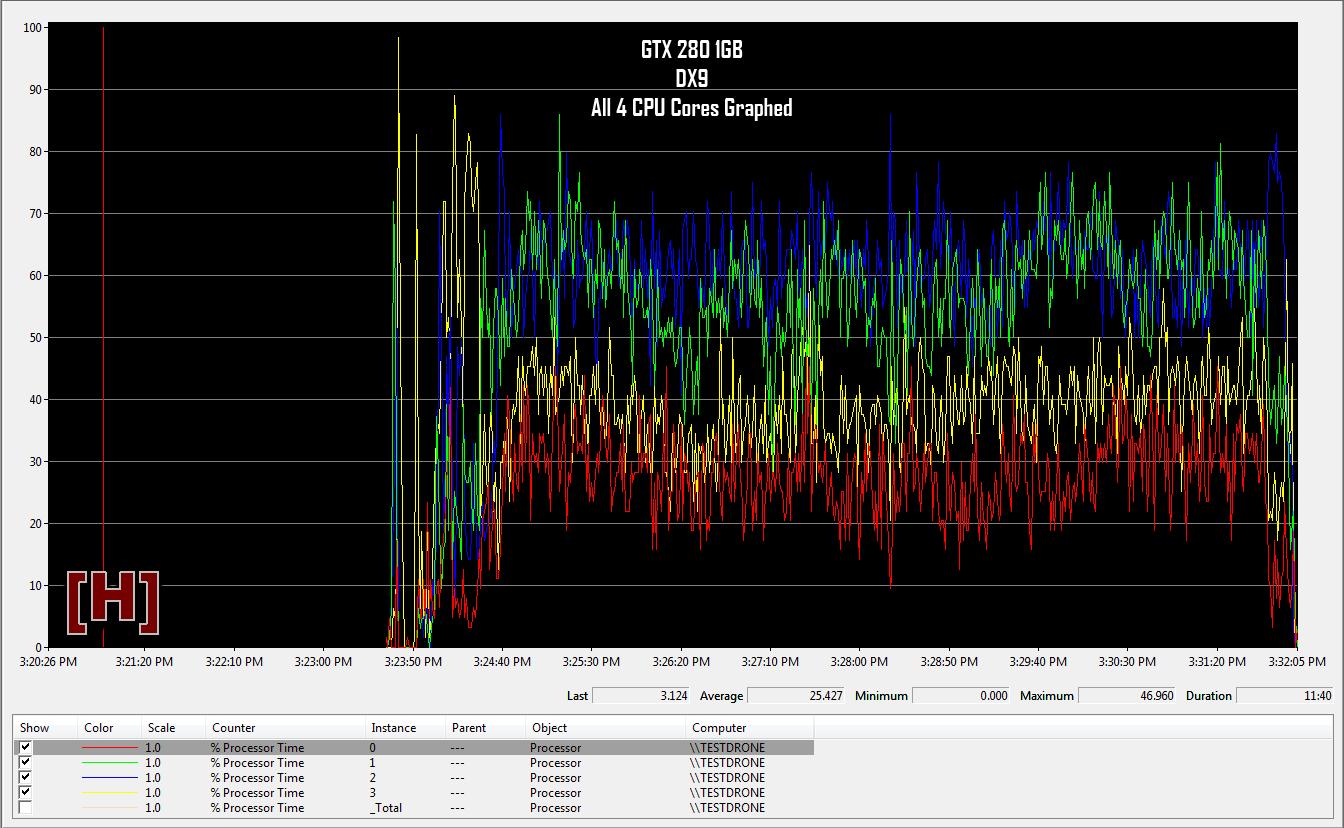Click the _Total instance cell

coord(386,807)
